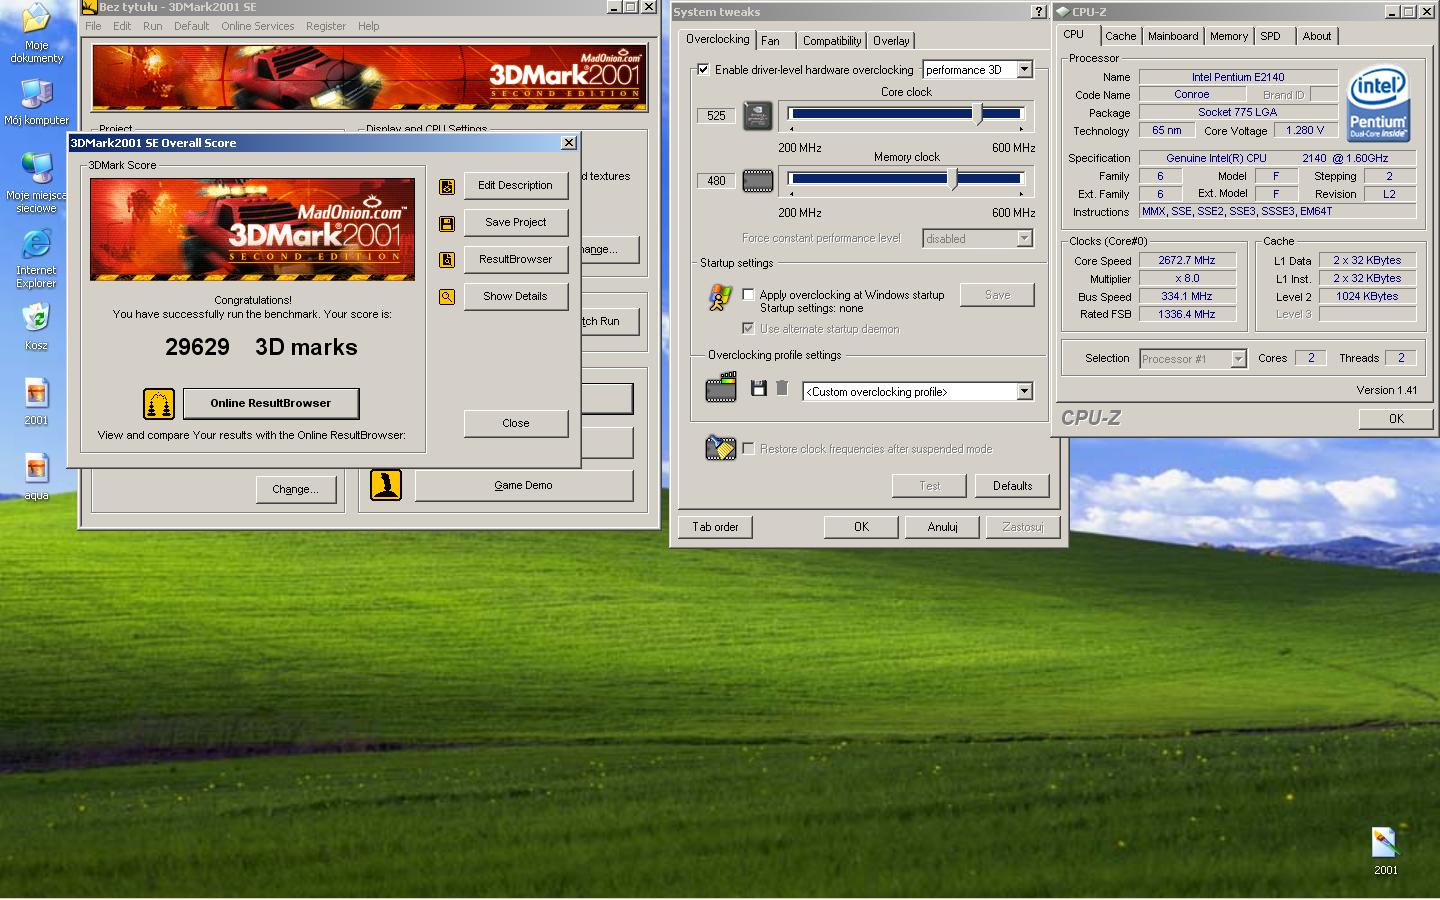1440x900 pixels.
Task: Open Mój komputer desktop icon
Action: (x=36, y=94)
